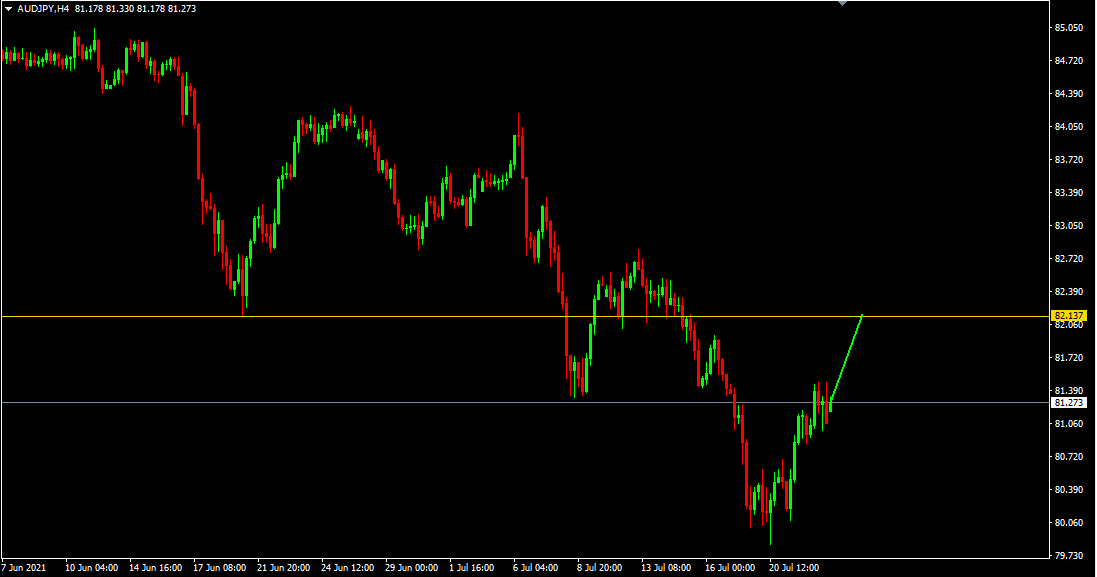Select the green projected trend line
1097x577 pixels.
pos(846,358)
